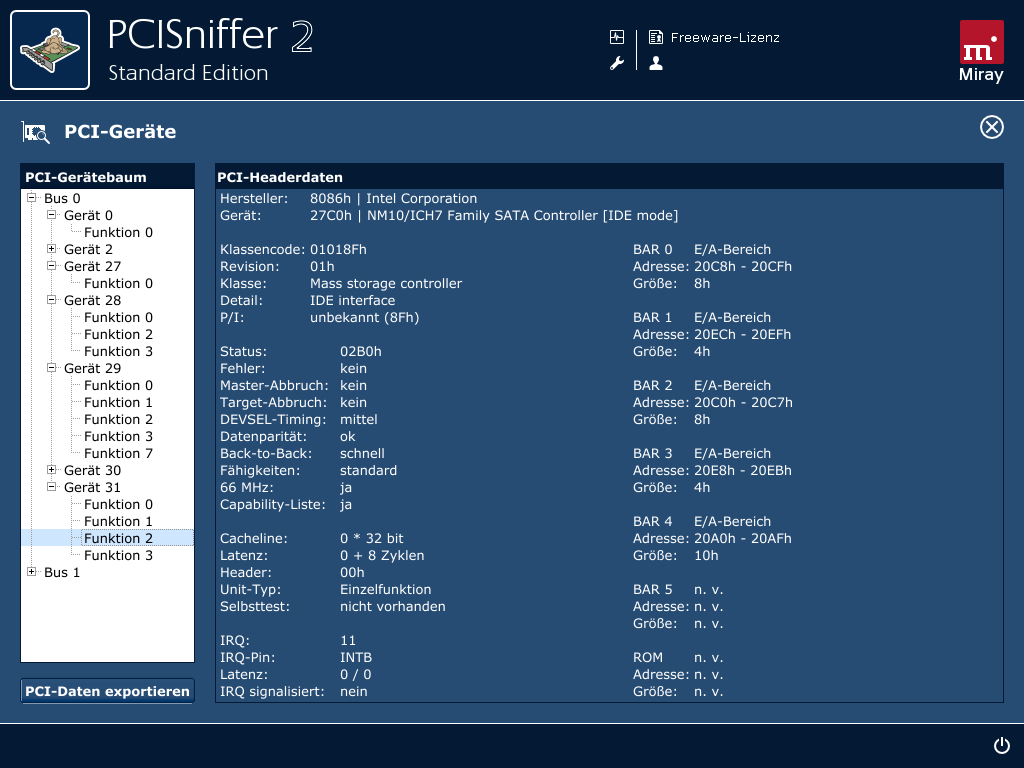The width and height of the screenshot is (1024, 768).
Task: Close the PCI-Geräte view with the X
Action: pos(991,128)
